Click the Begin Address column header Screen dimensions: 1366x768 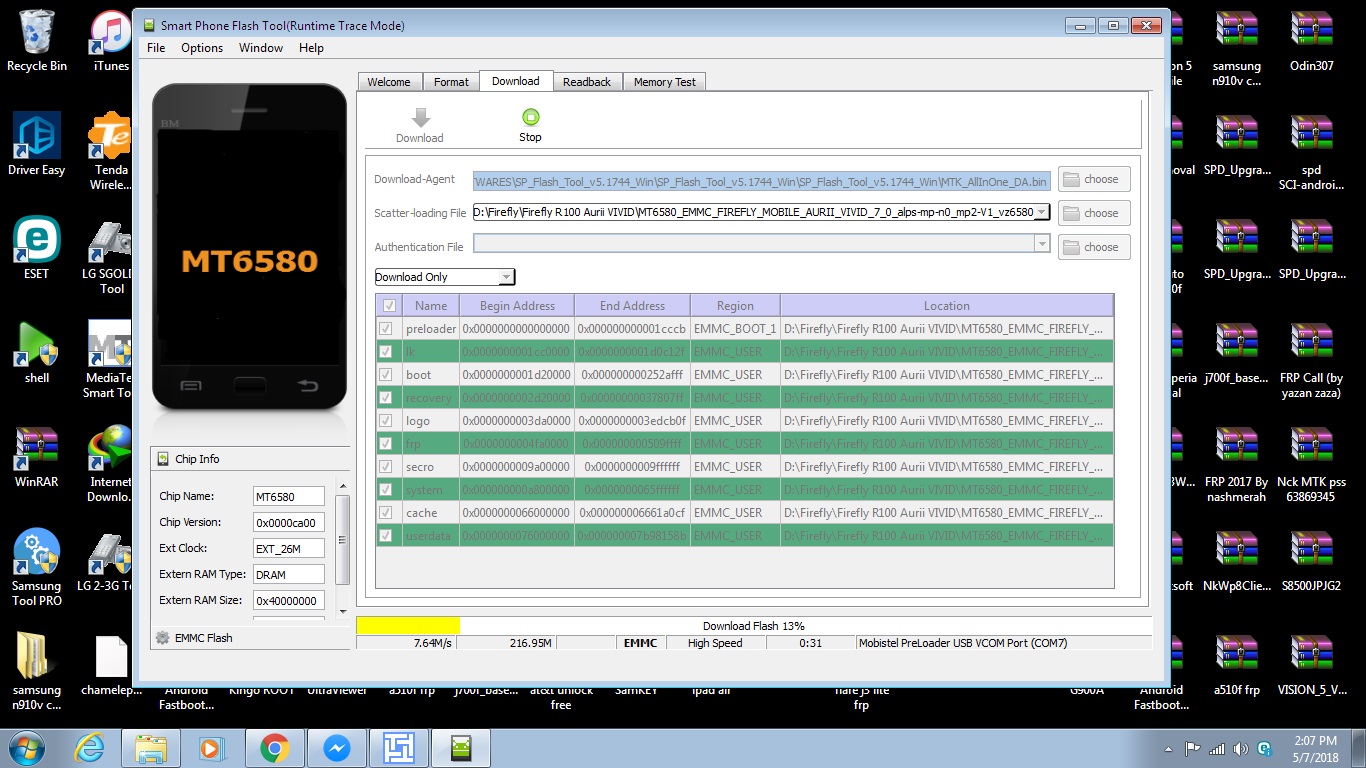517,306
